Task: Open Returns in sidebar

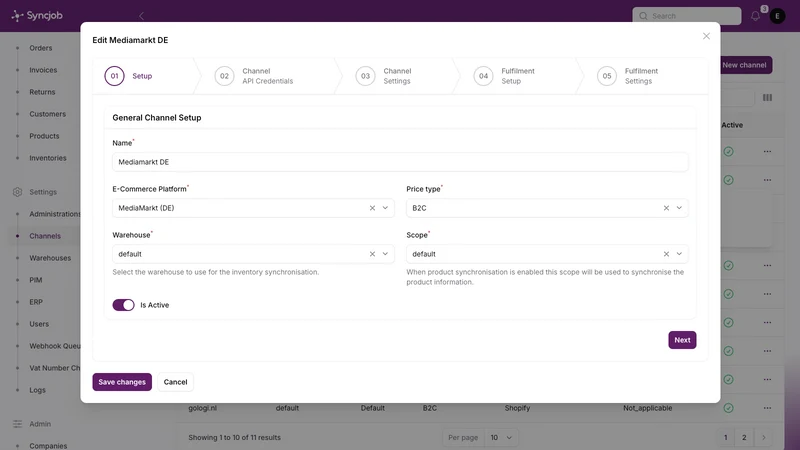Action: (x=42, y=92)
